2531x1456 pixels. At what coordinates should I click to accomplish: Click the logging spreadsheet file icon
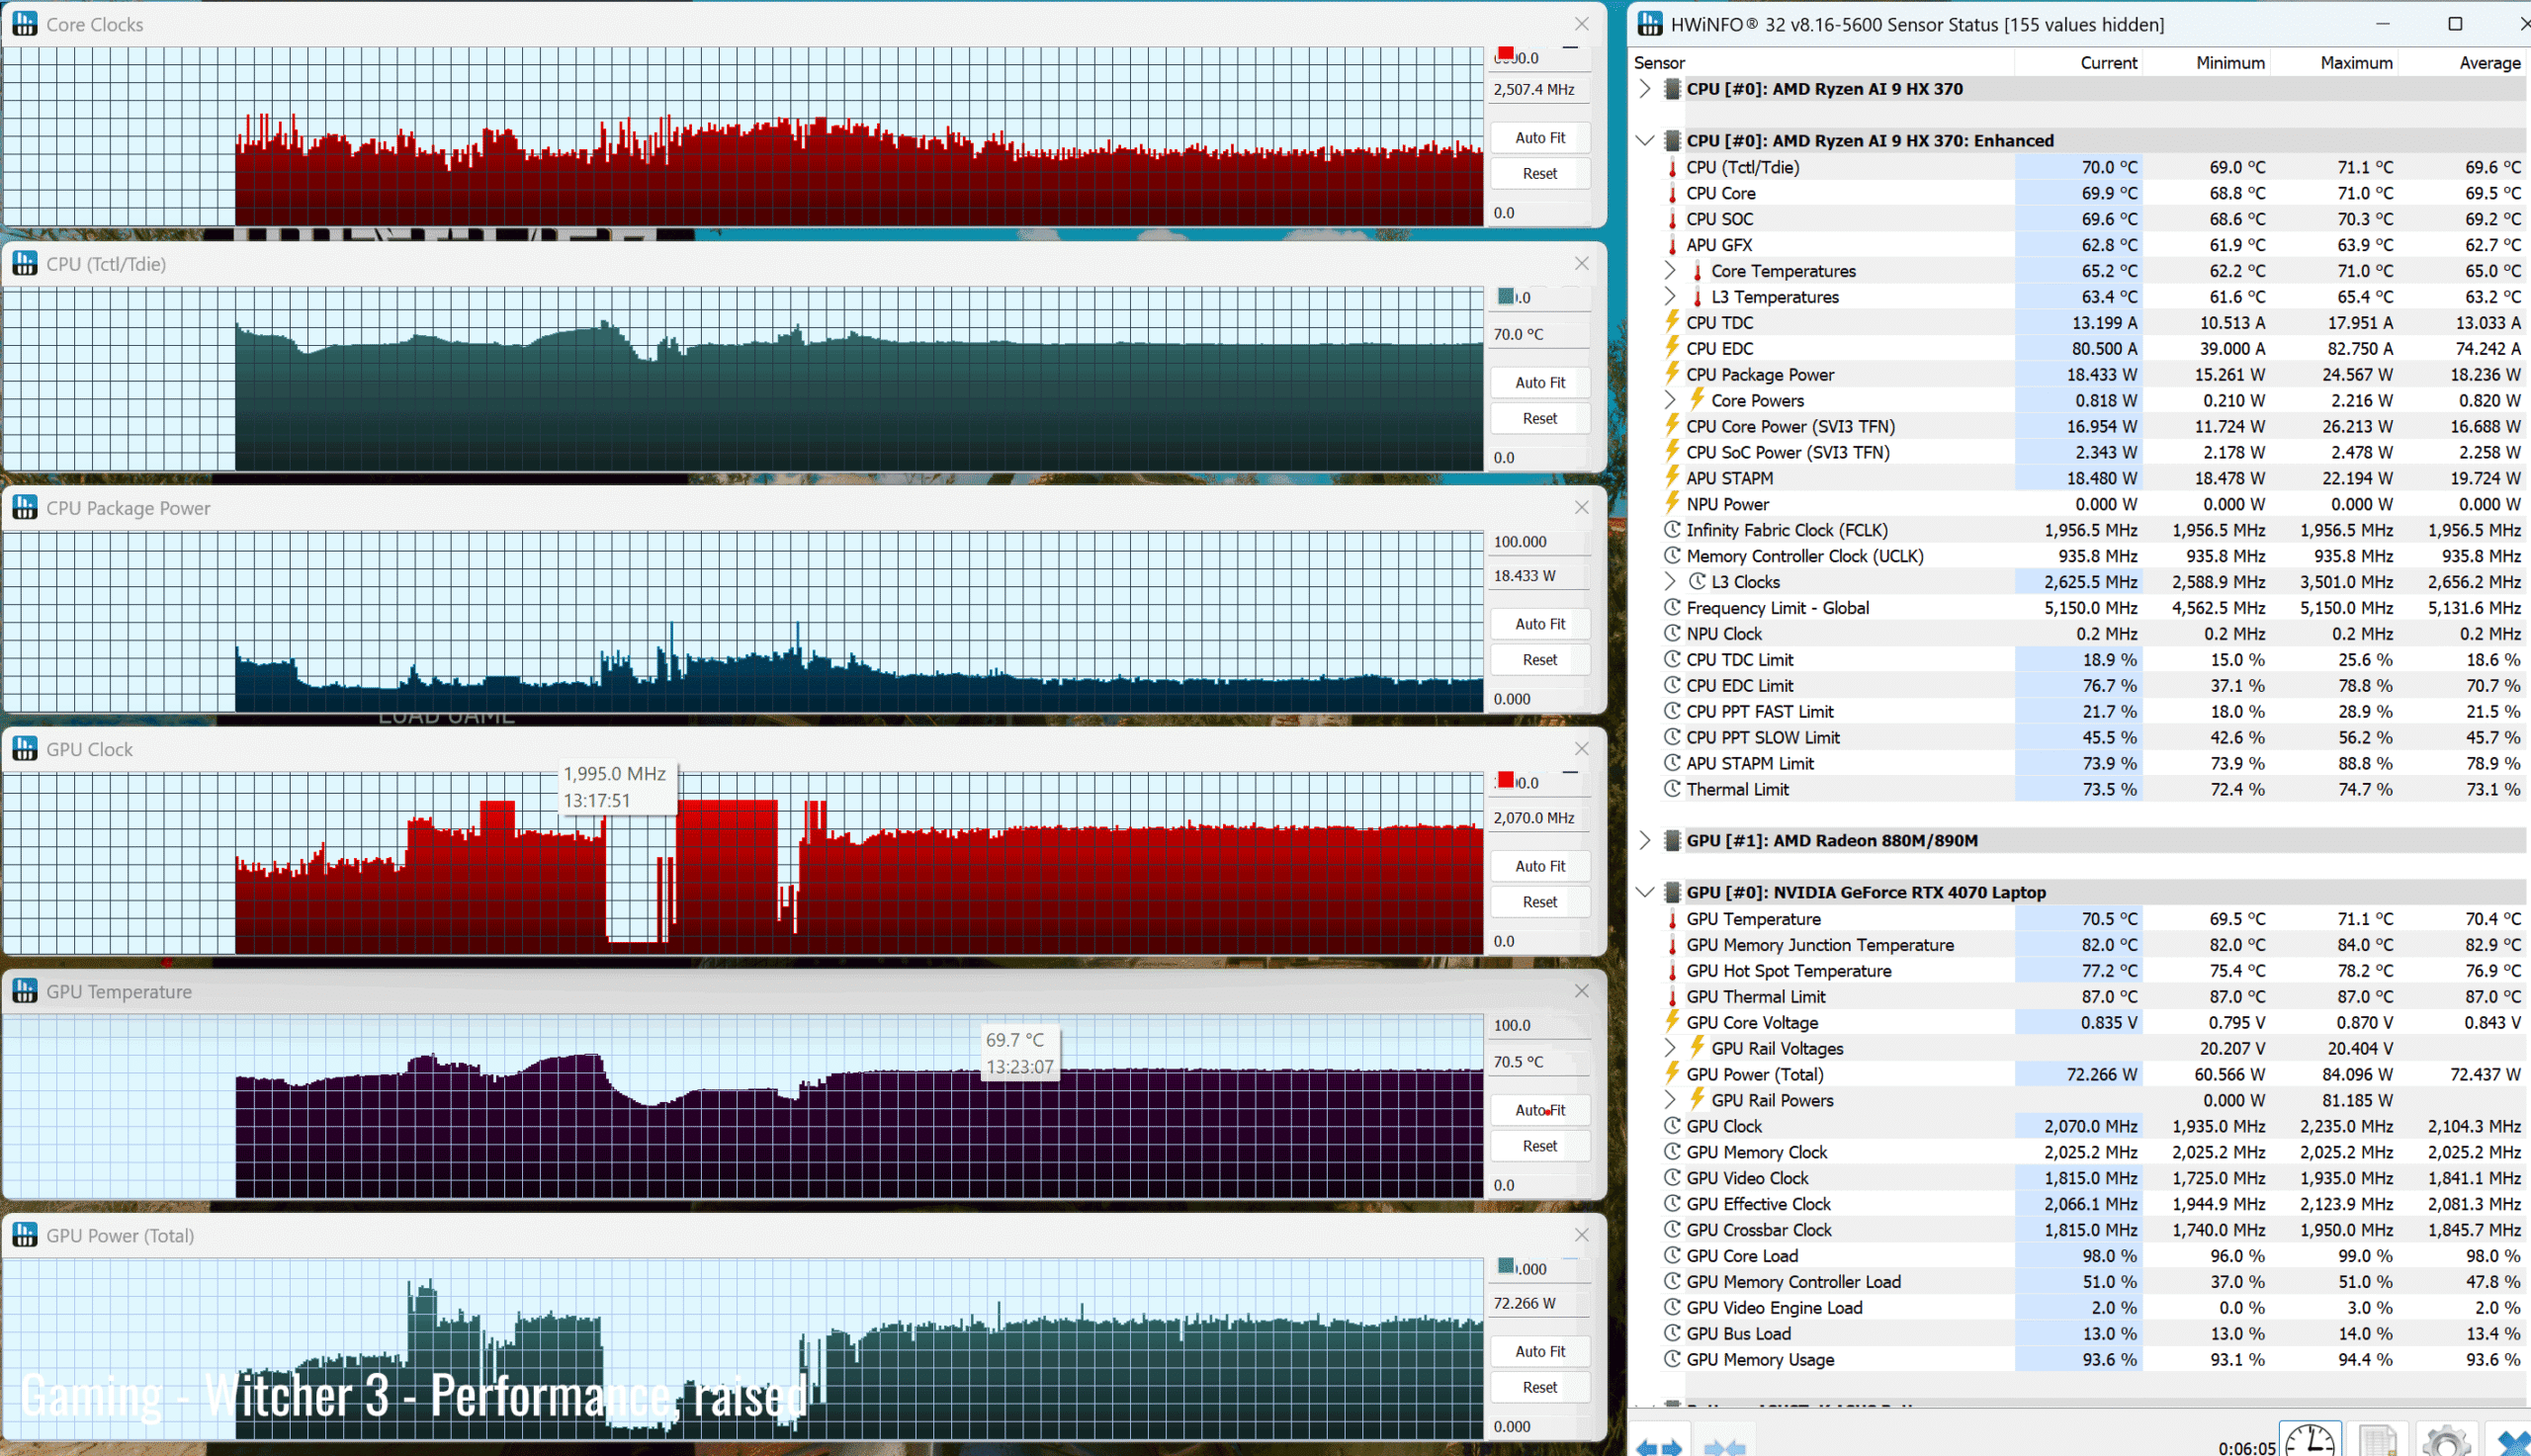(2377, 1441)
